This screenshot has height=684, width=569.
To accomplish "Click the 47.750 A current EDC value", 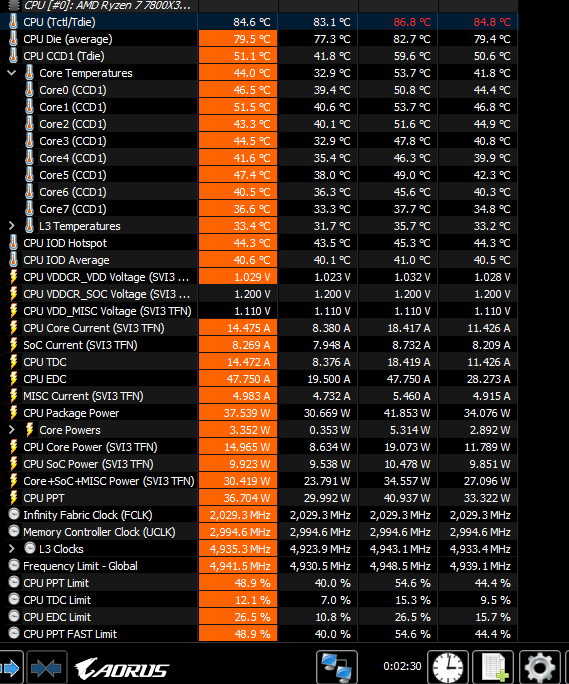I will pyautogui.click(x=248, y=379).
